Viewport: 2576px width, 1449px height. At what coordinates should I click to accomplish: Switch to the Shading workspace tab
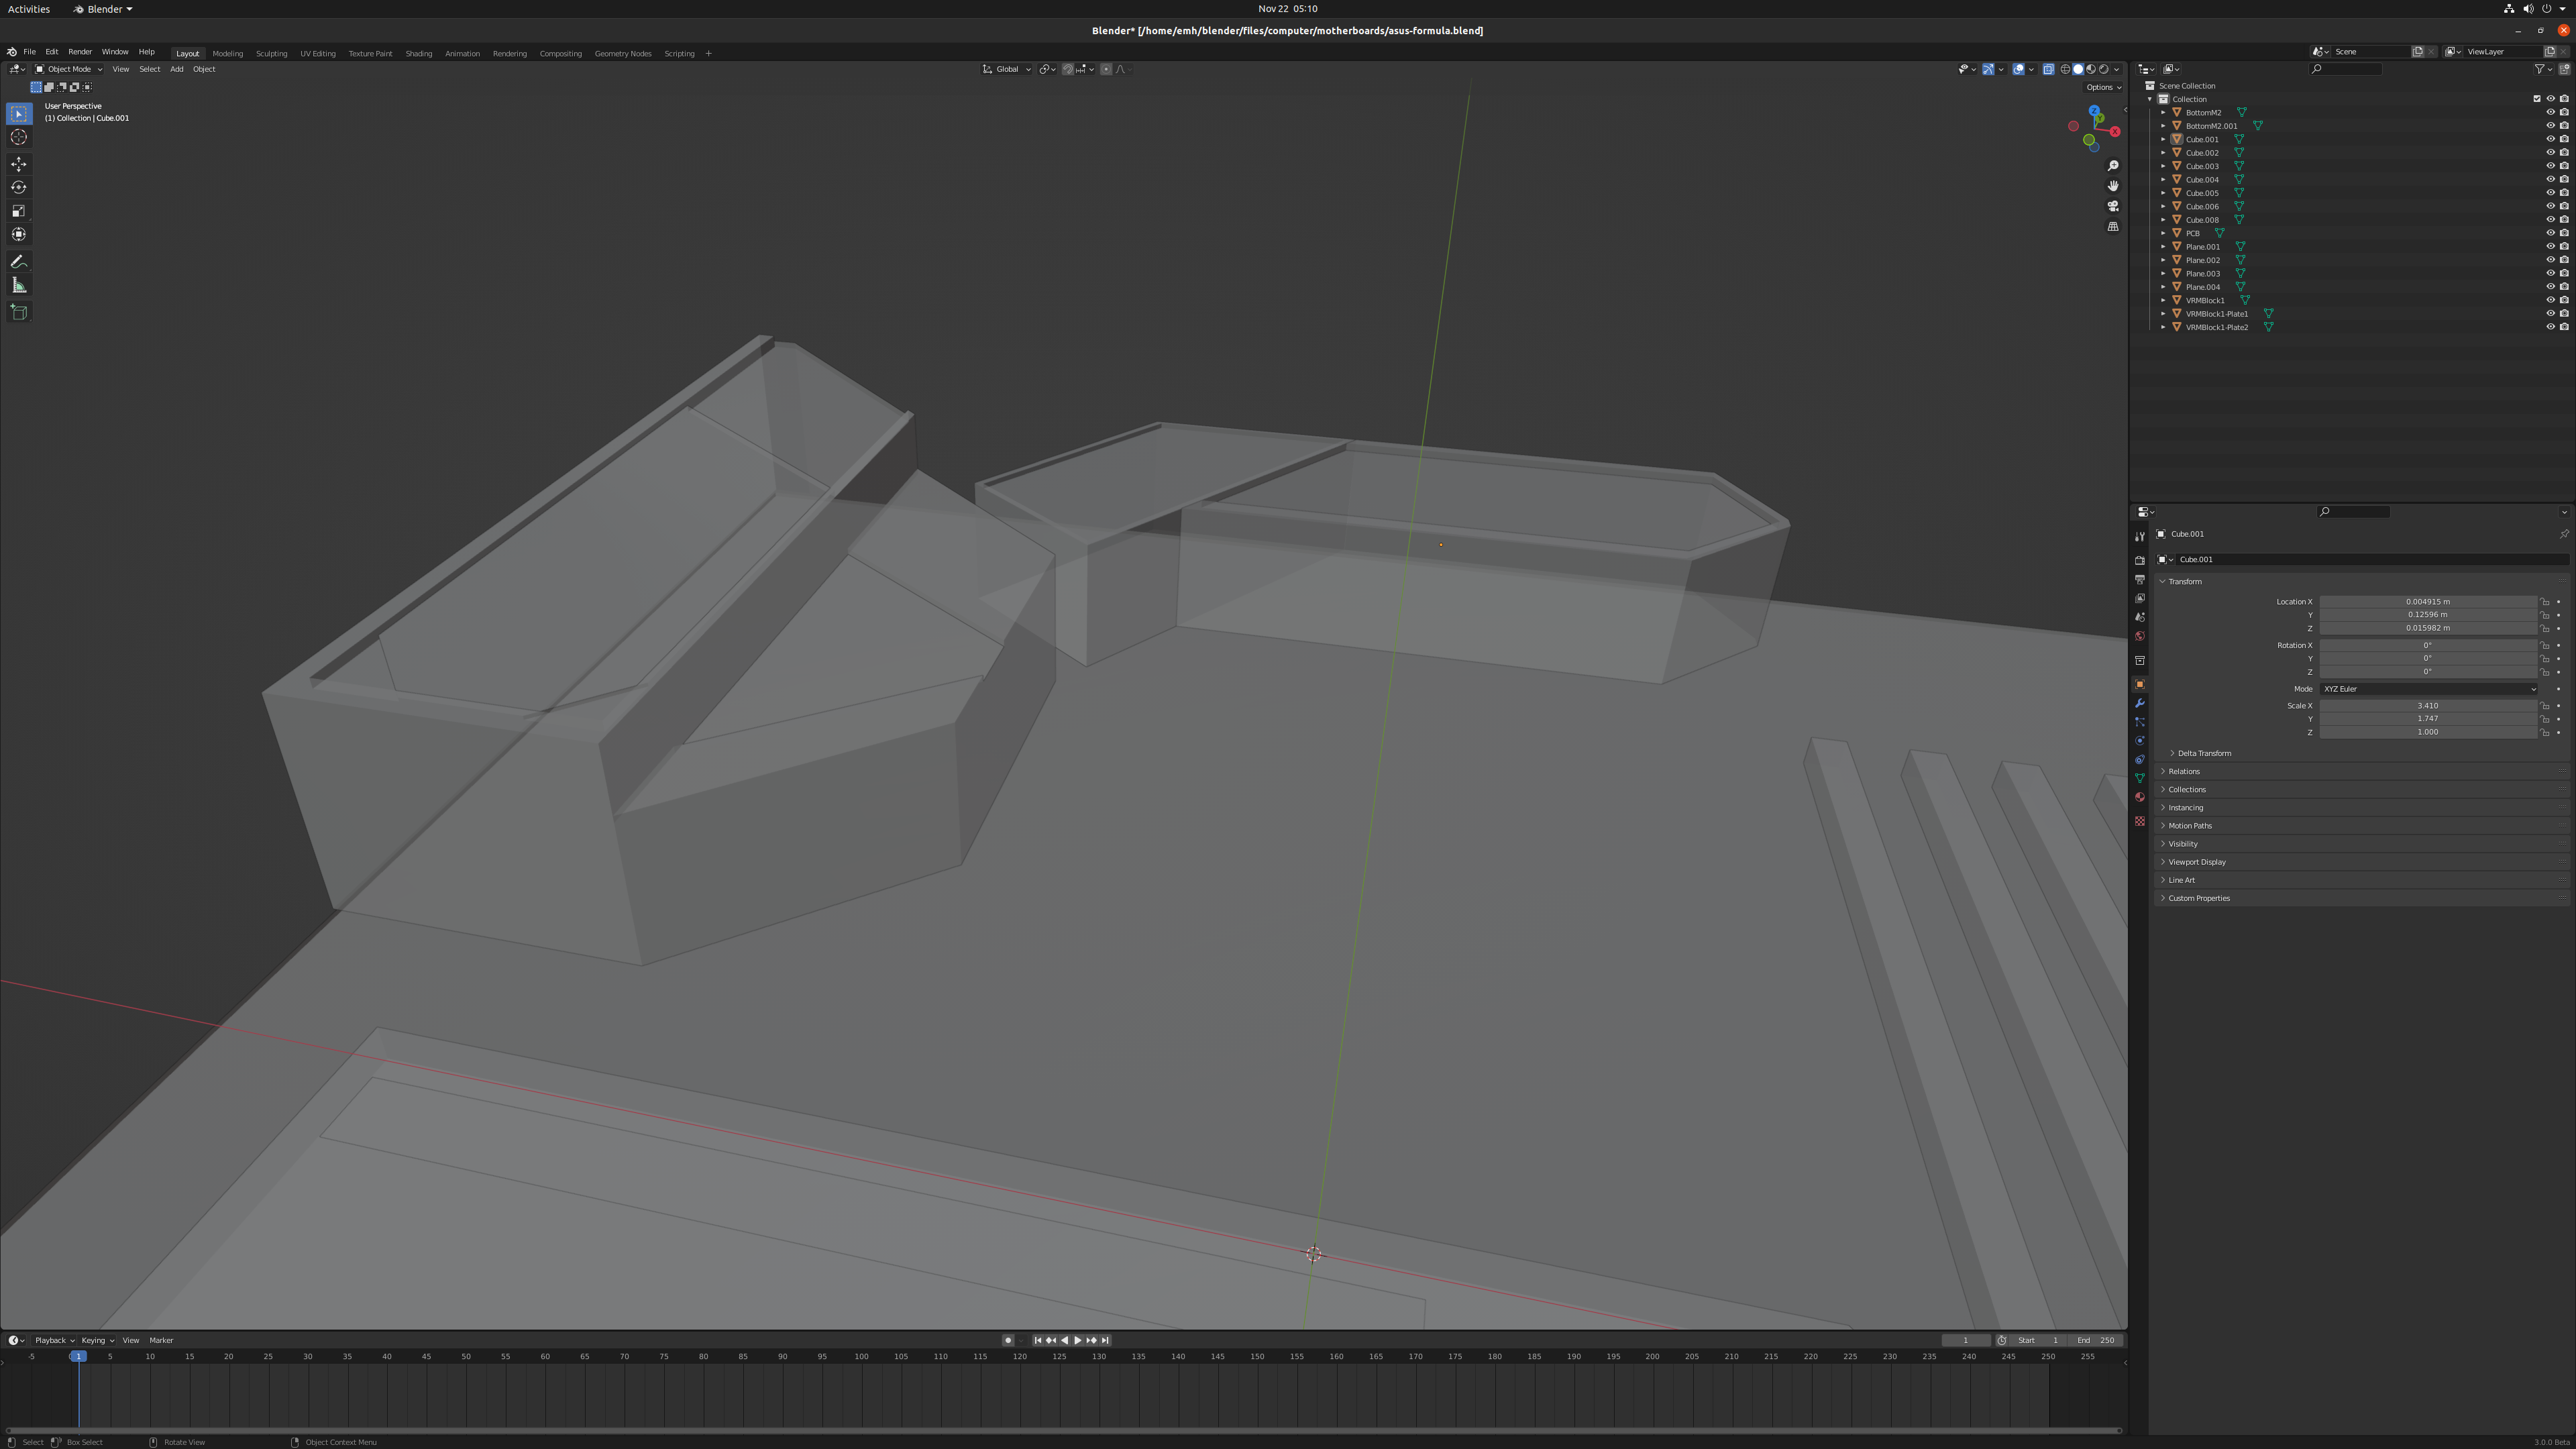(419, 53)
